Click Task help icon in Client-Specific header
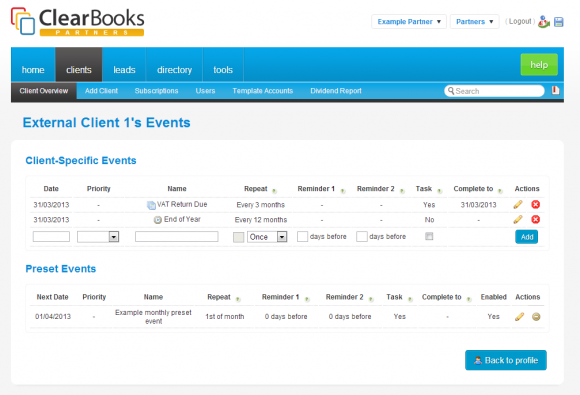Viewport: 580px width, 395px height. point(439,191)
